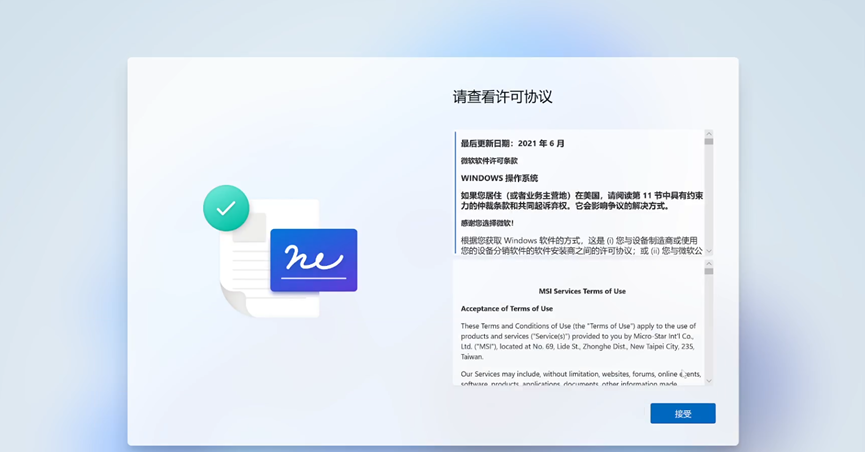Click the MSI Services Terms of Use heading
This screenshot has width=865, height=452.
tap(582, 291)
